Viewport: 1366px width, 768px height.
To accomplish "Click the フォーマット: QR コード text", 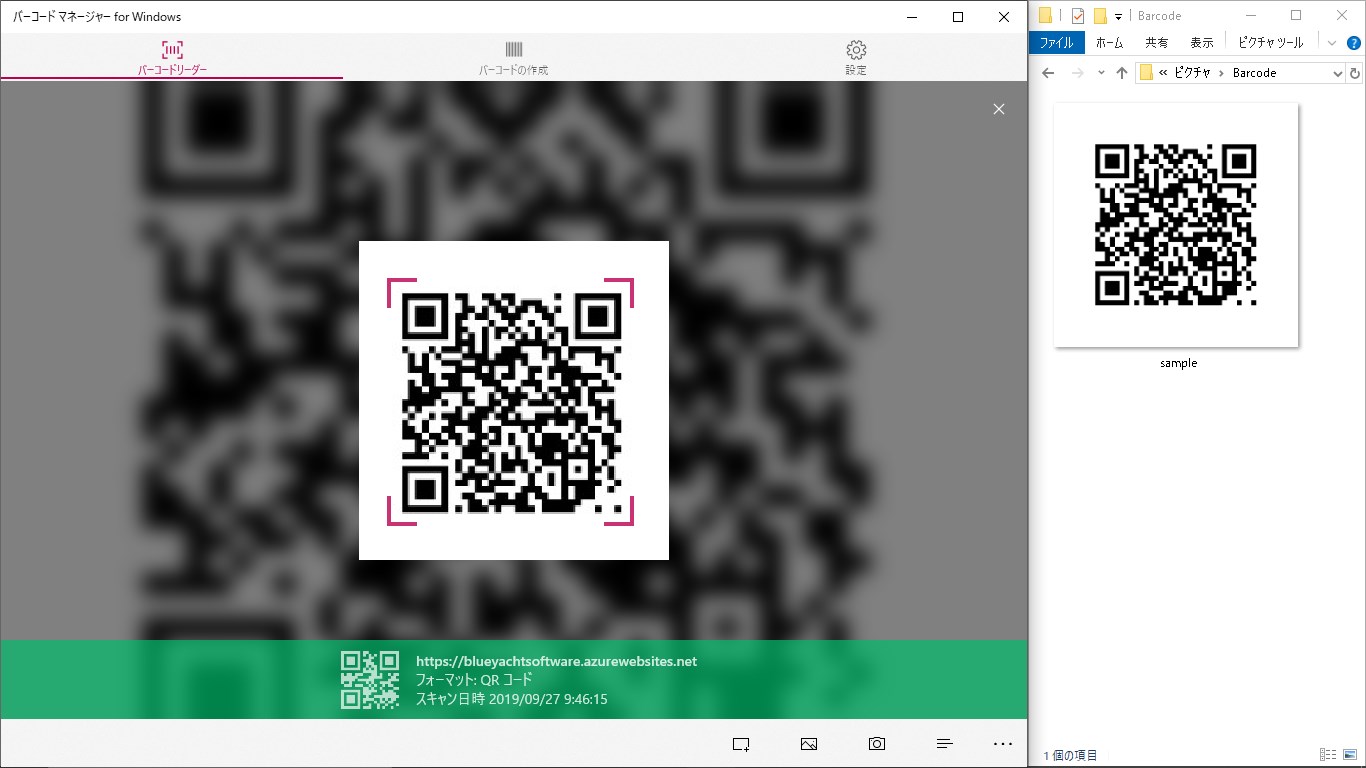I will click(474, 680).
